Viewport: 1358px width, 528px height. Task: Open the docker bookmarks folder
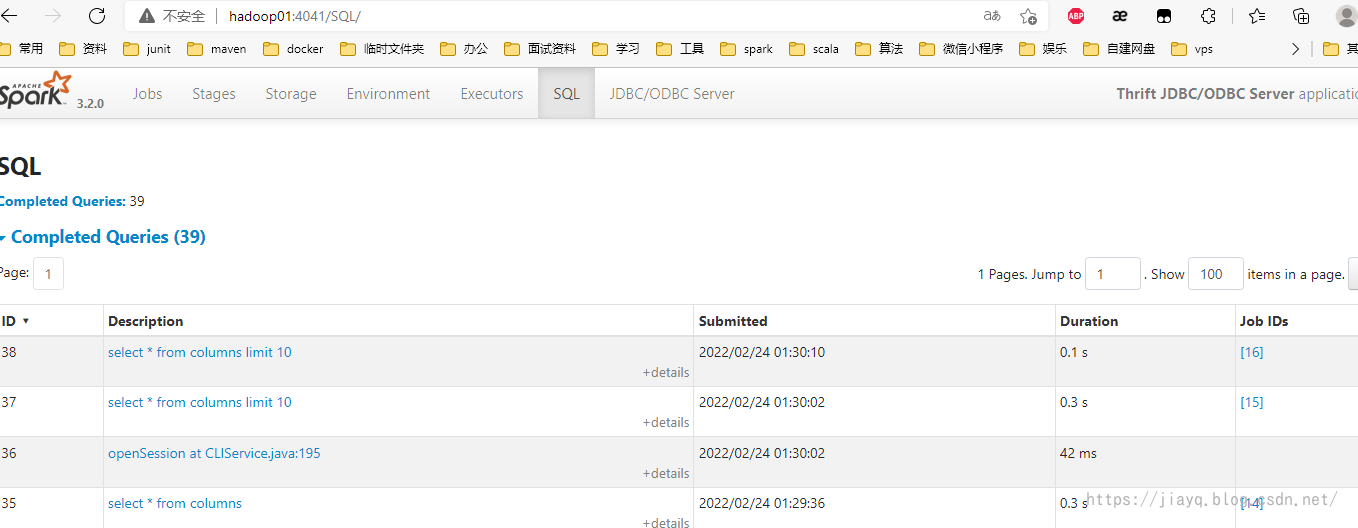pyautogui.click(x=292, y=48)
